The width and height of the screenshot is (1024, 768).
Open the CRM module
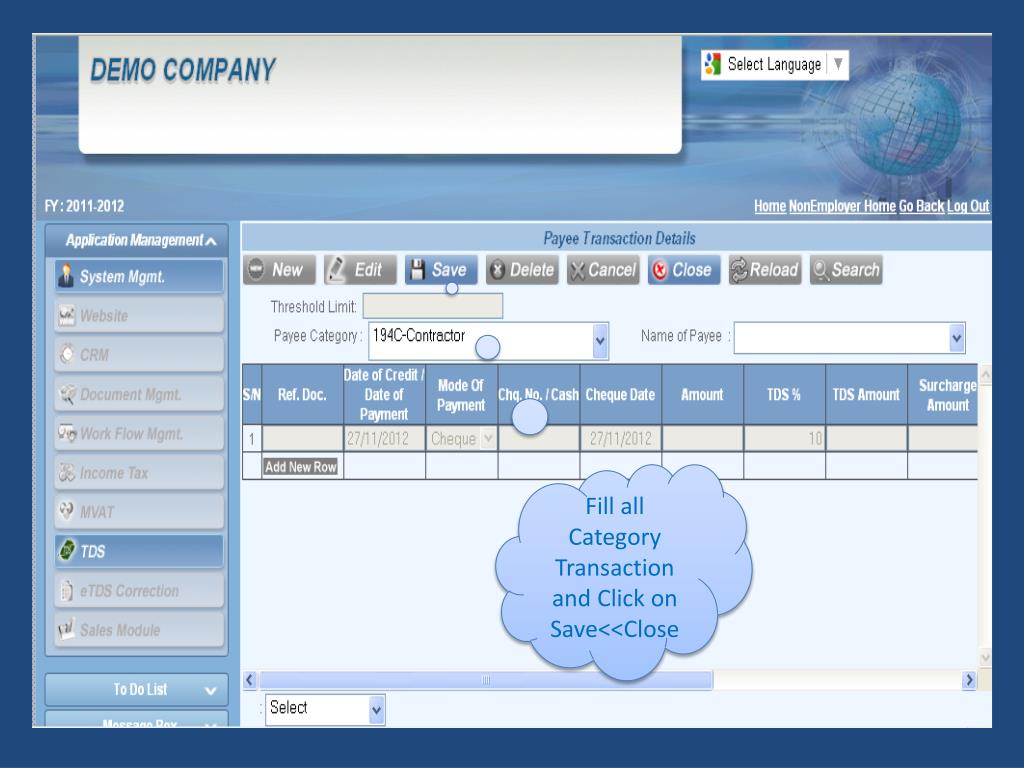point(139,355)
